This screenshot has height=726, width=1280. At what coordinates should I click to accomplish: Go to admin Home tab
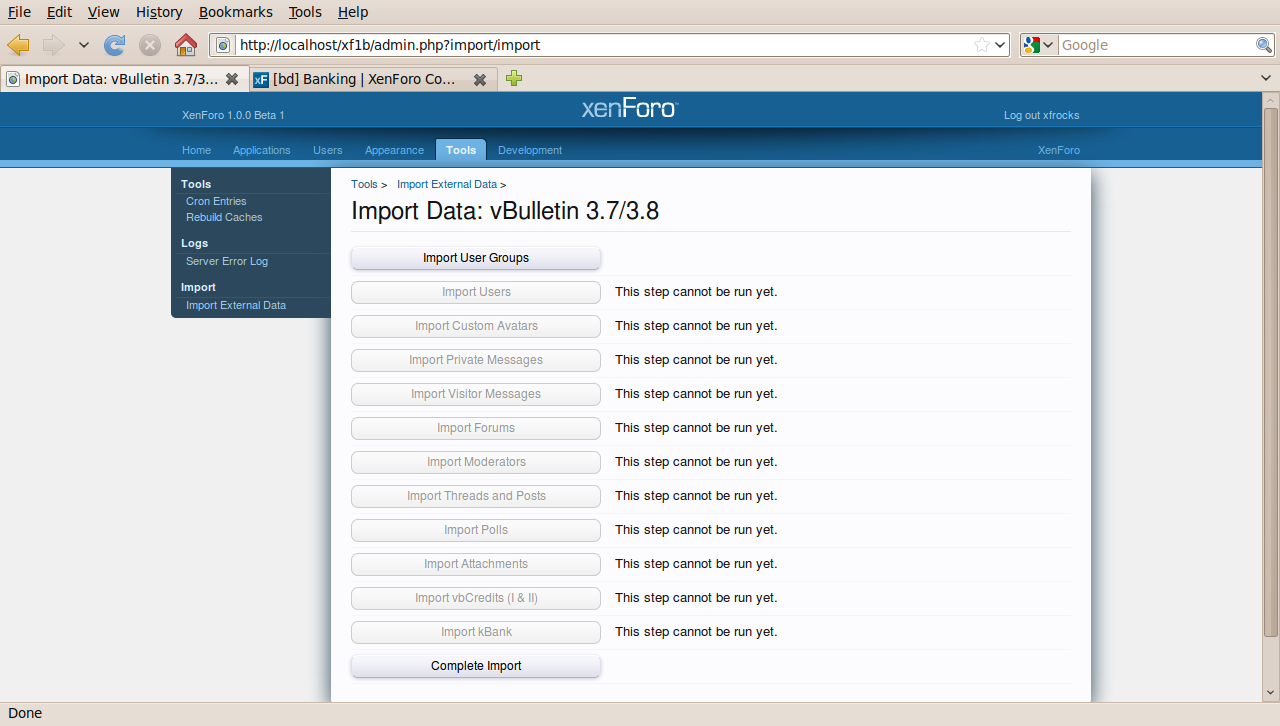(x=196, y=150)
